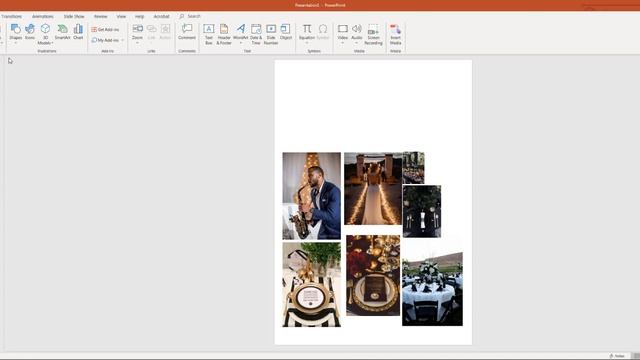This screenshot has width=640, height=360.
Task: Click the Get Add-ins button
Action: 105,29
